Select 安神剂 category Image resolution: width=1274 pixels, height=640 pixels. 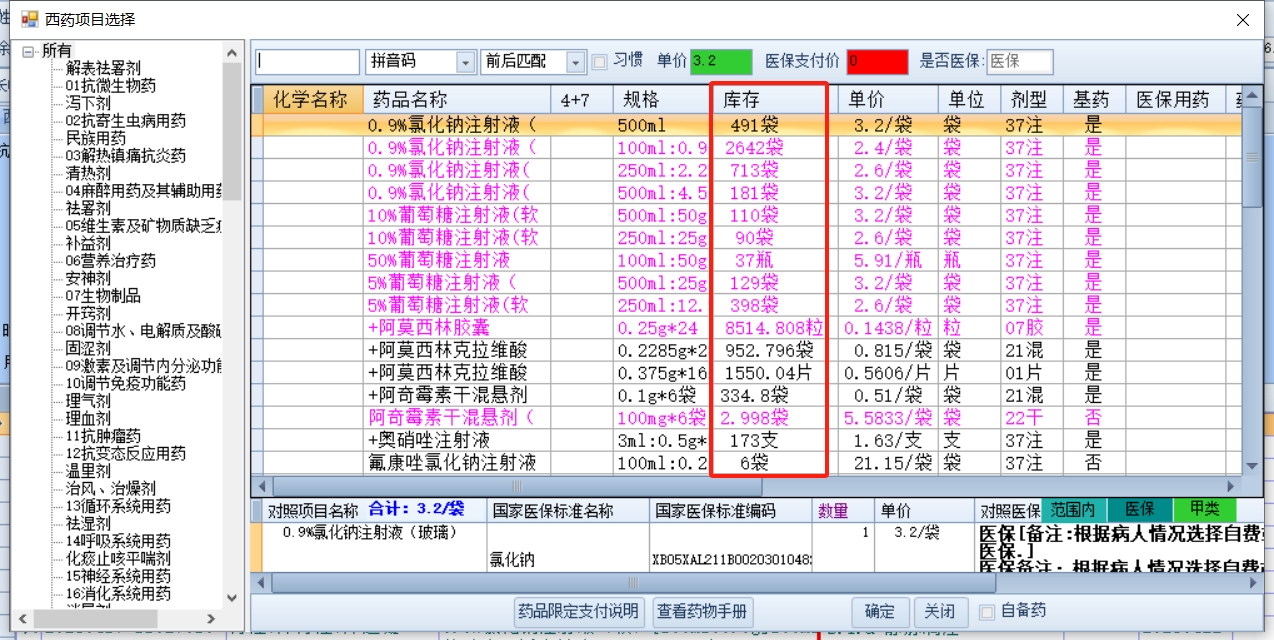coord(88,278)
